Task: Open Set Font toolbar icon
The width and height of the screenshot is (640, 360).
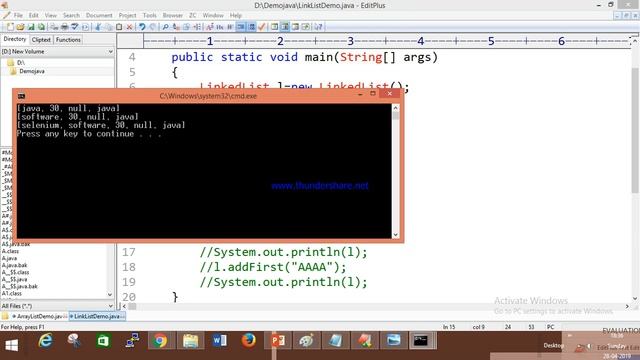Action: (210, 27)
